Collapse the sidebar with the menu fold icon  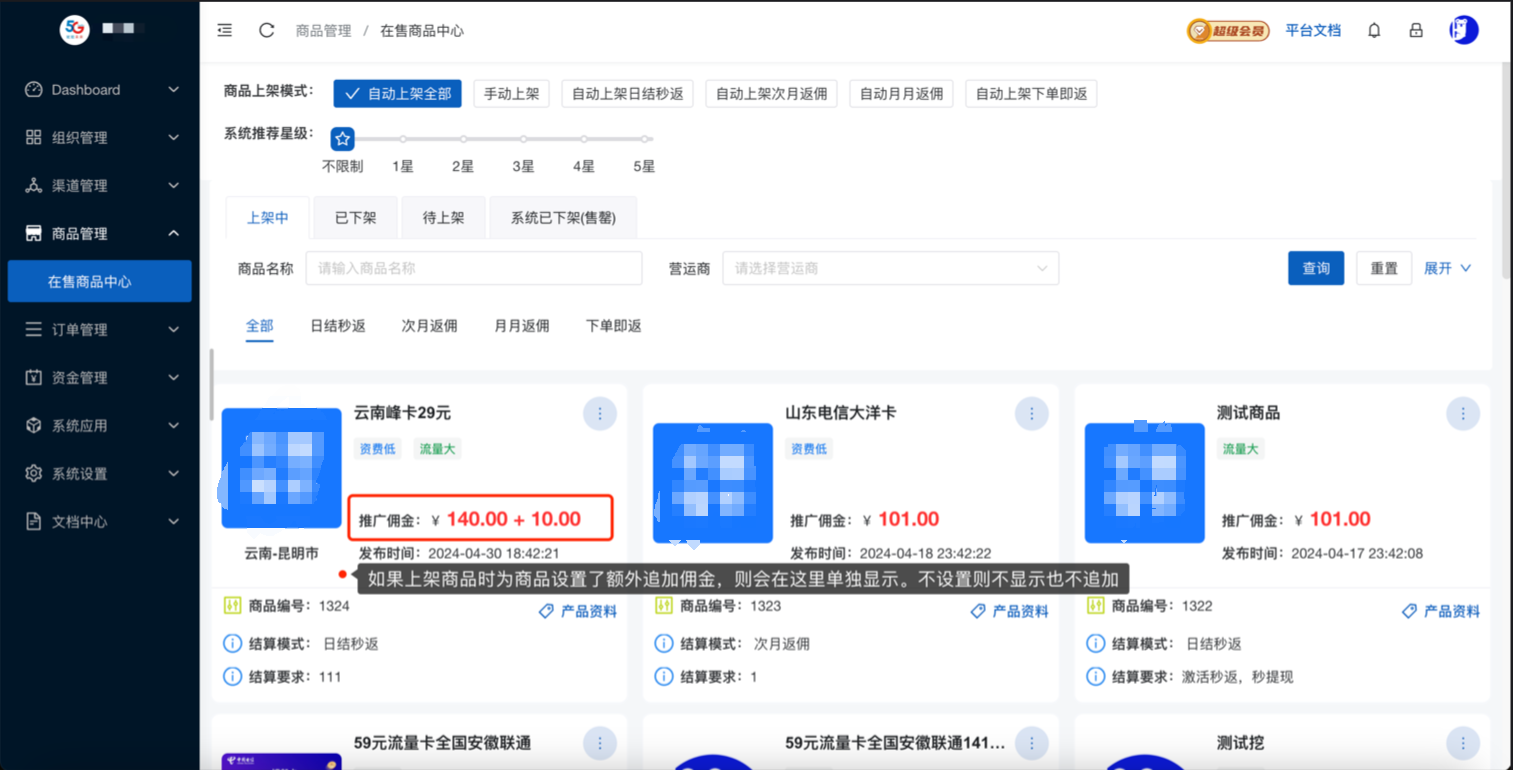[225, 30]
